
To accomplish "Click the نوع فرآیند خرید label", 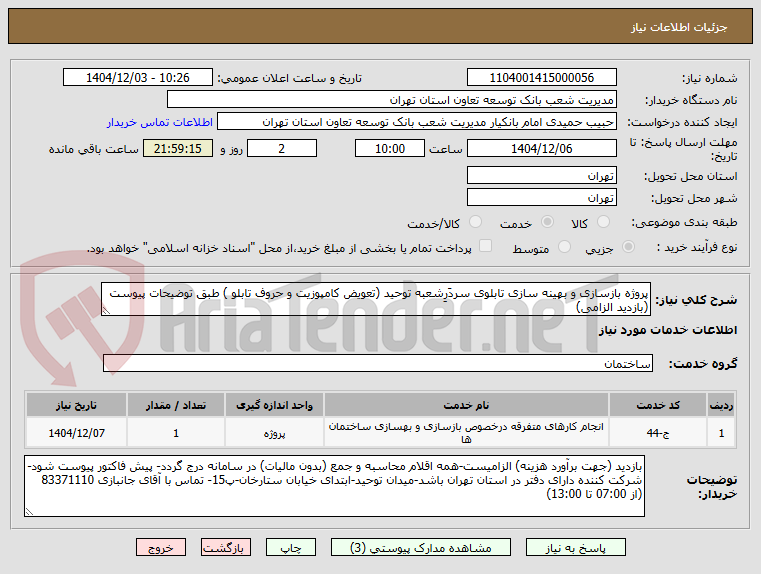I will [697, 247].
